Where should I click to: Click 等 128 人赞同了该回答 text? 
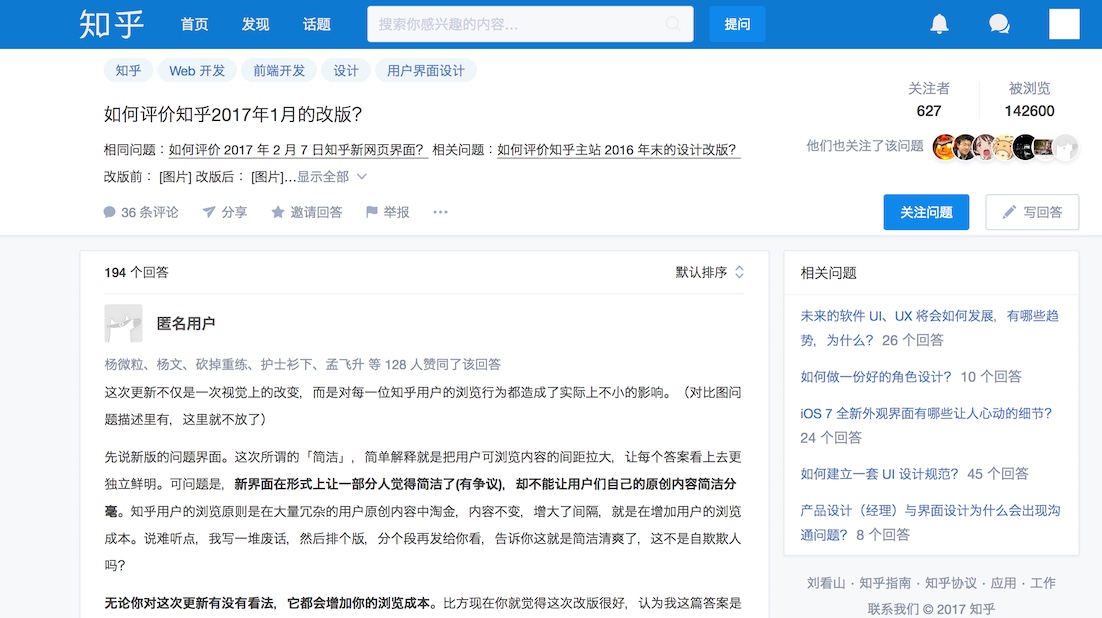(x=434, y=364)
